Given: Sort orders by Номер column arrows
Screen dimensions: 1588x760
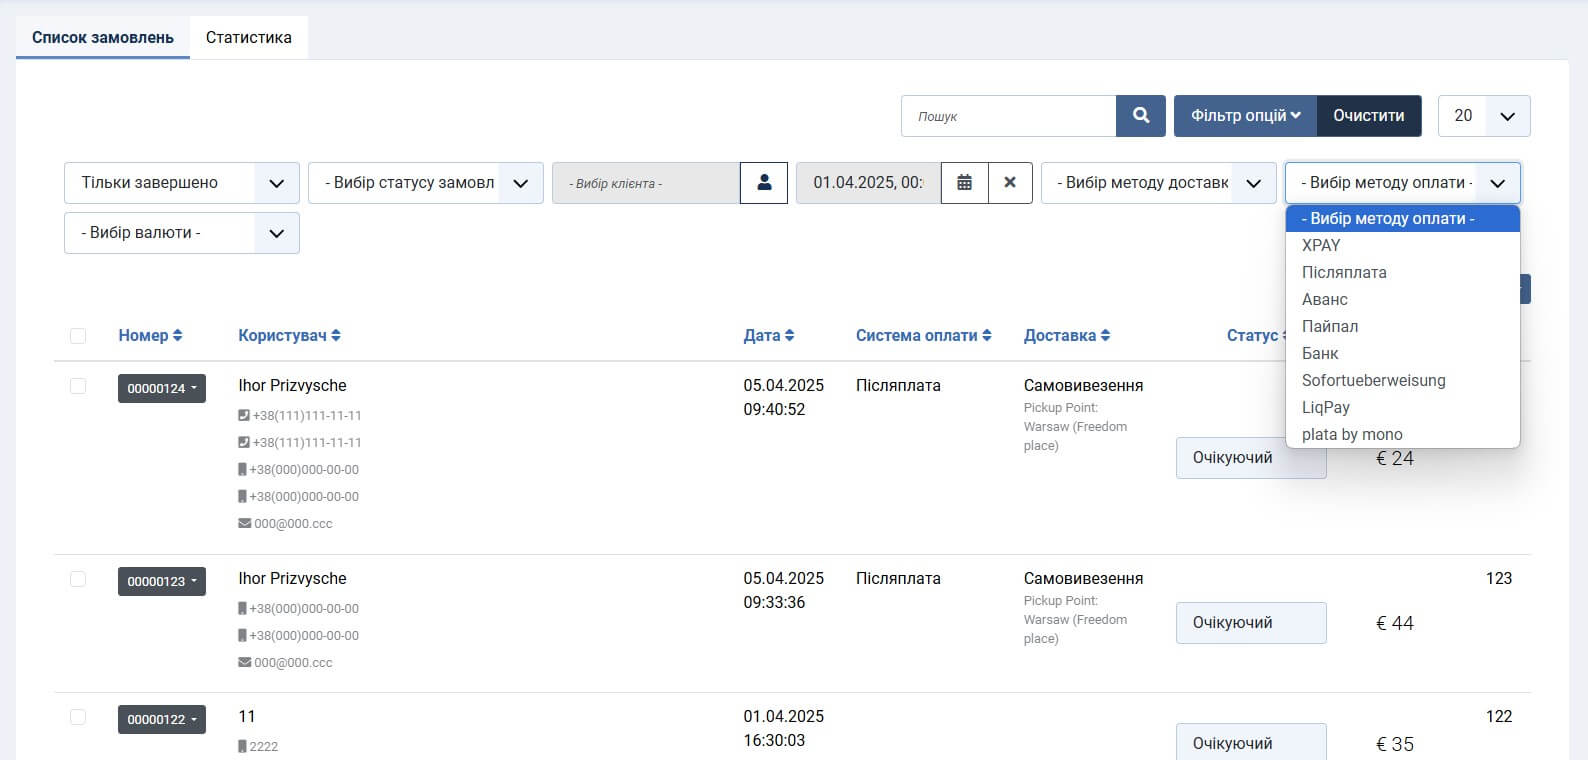Looking at the screenshot, I should click(x=178, y=336).
